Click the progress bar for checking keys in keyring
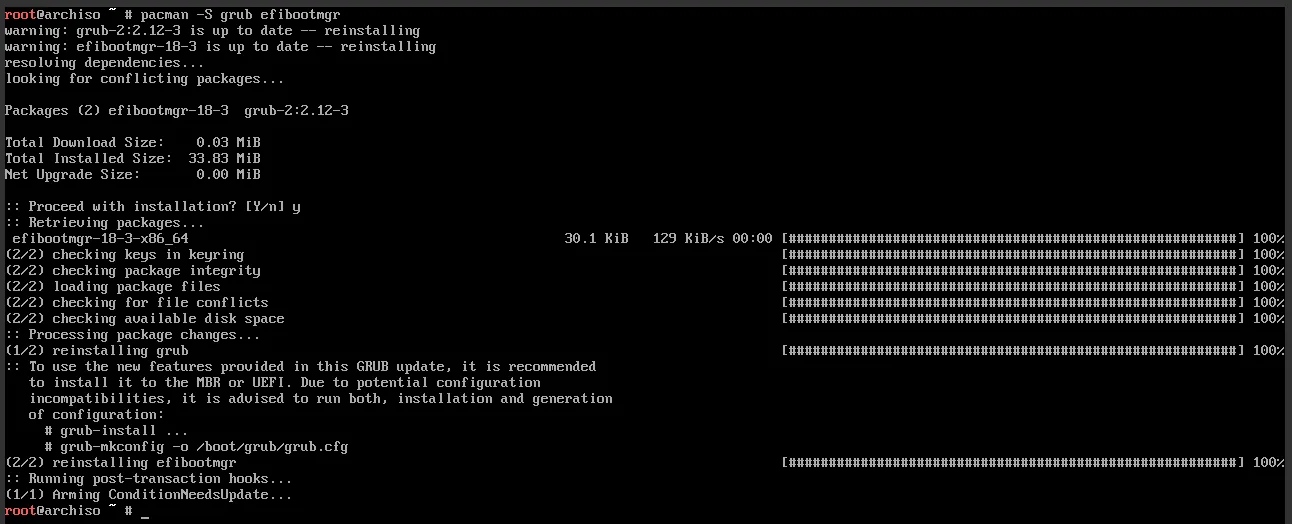The image size is (1292, 524). [x=1012, y=255]
